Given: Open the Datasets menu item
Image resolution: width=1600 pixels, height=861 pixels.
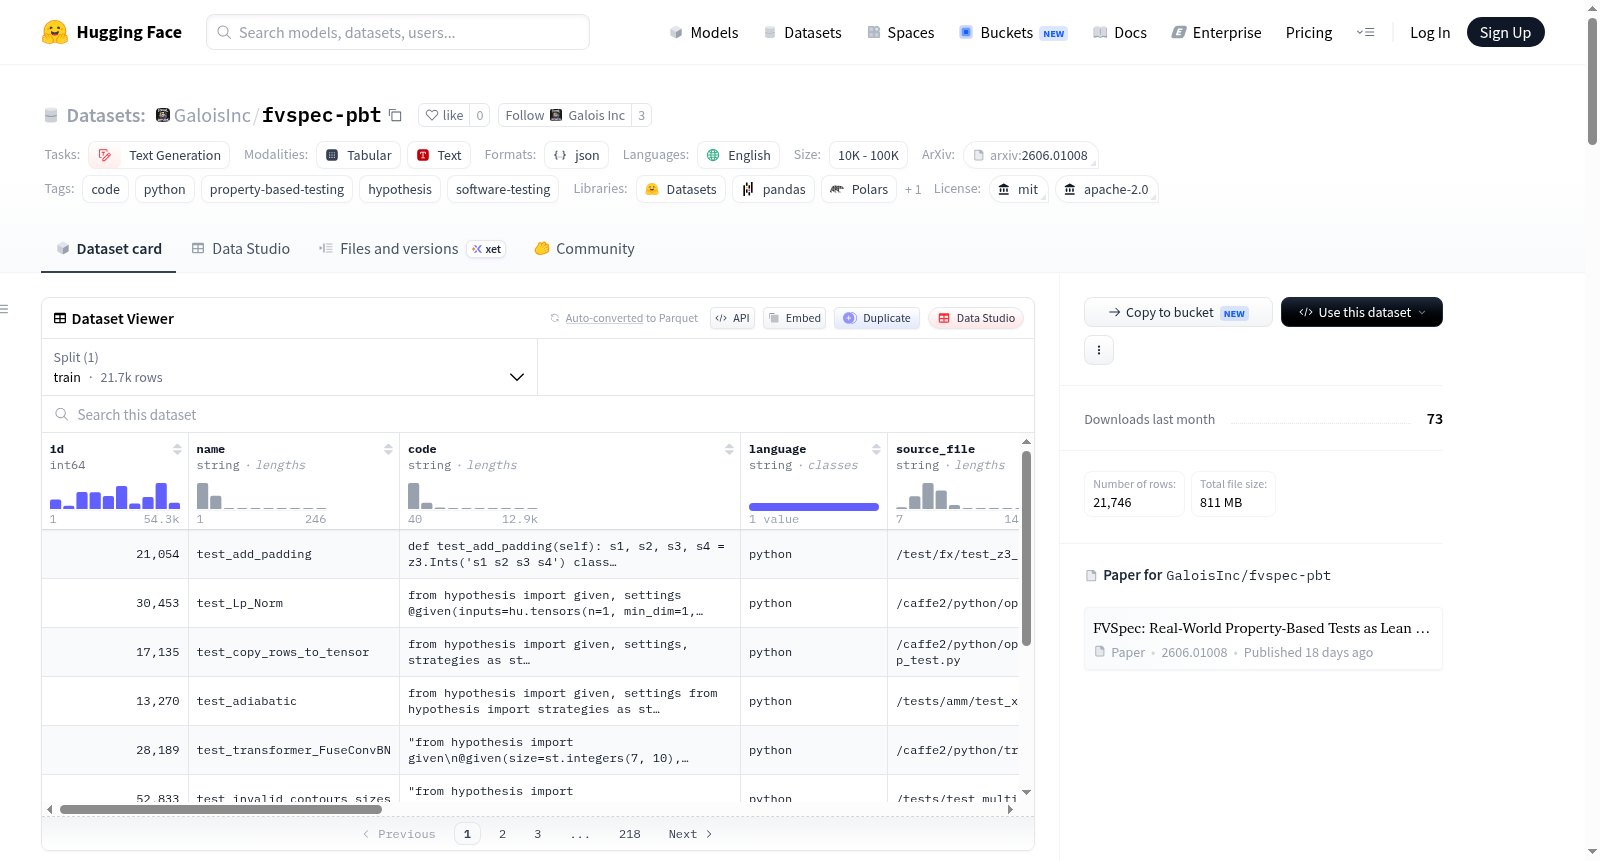Looking at the screenshot, I should 803,32.
